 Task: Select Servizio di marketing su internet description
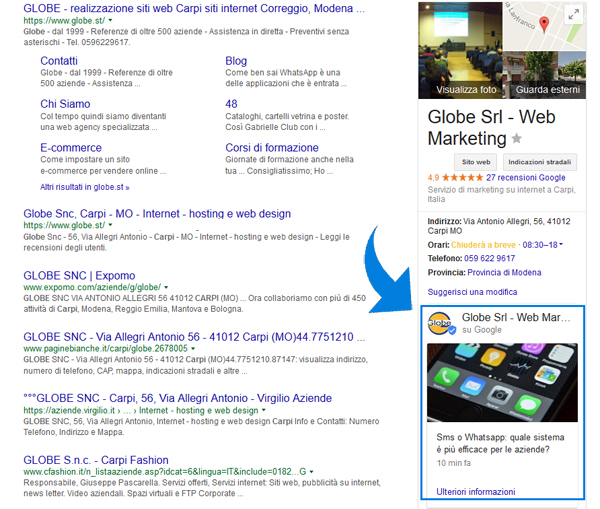coord(502,194)
